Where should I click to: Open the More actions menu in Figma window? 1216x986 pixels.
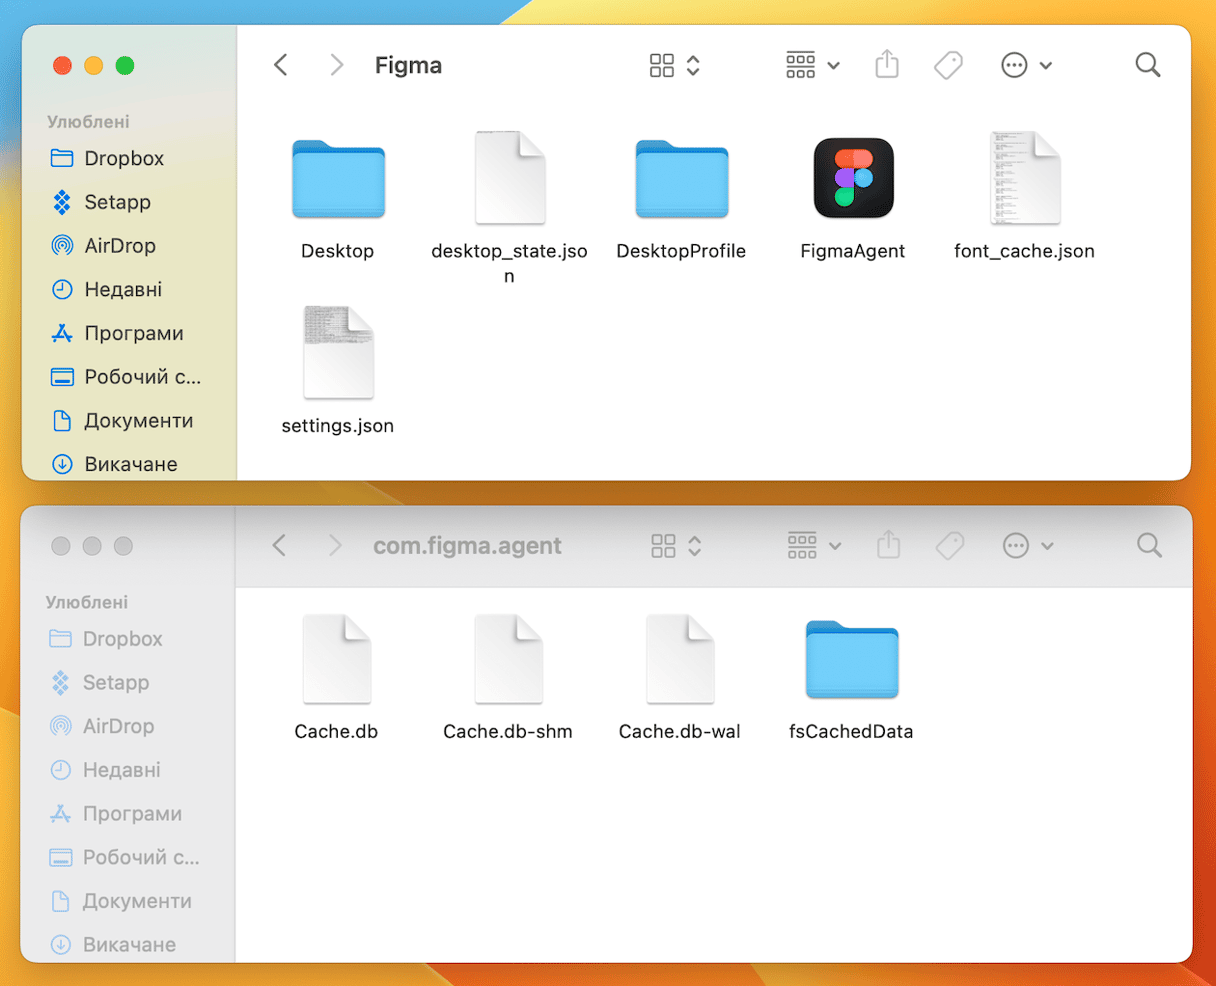pos(1026,66)
